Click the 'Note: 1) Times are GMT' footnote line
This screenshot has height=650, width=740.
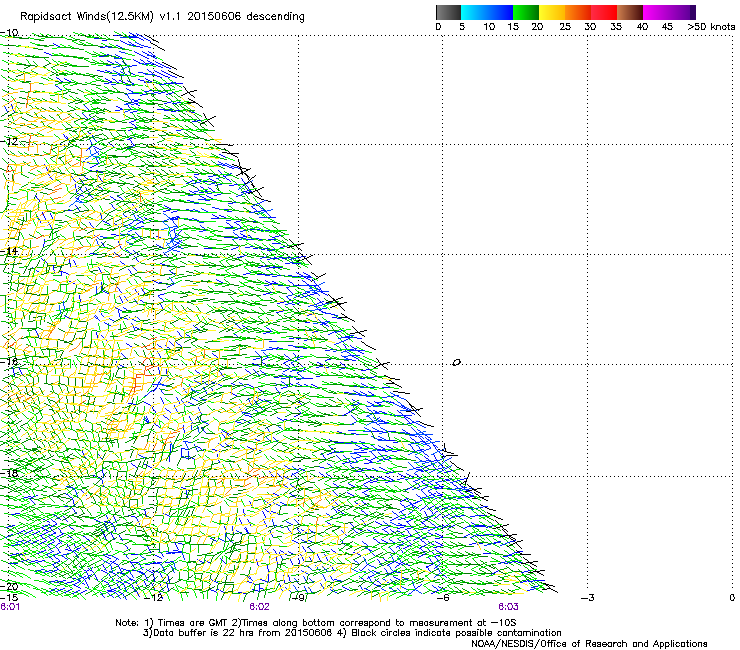coord(316,623)
